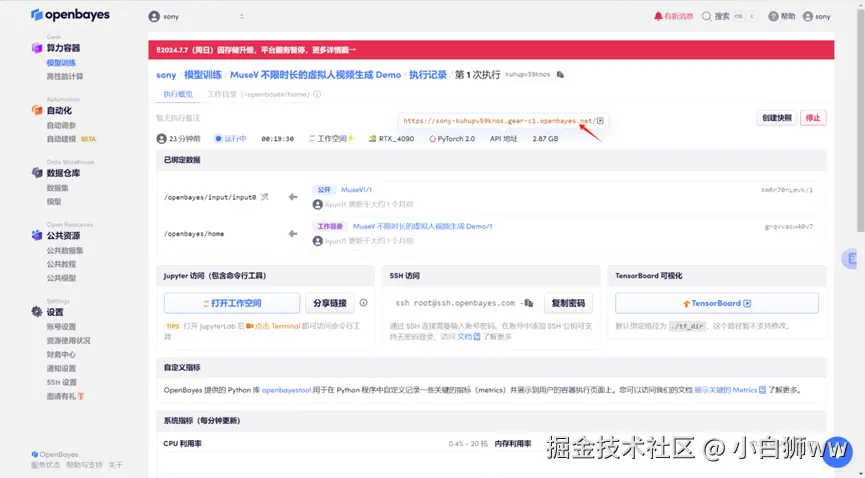Open the TensorBoard button
Screen dimensions: 865x478
tap(717, 304)
